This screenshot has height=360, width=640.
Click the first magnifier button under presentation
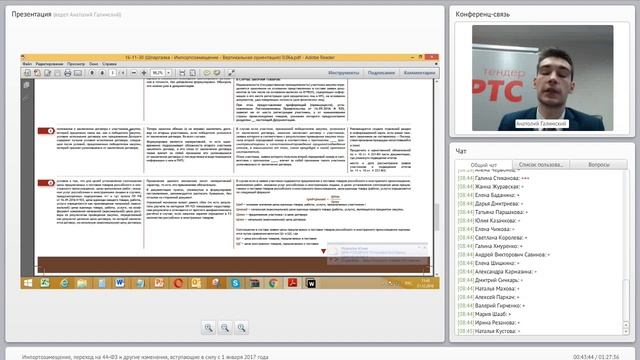tap(209, 328)
